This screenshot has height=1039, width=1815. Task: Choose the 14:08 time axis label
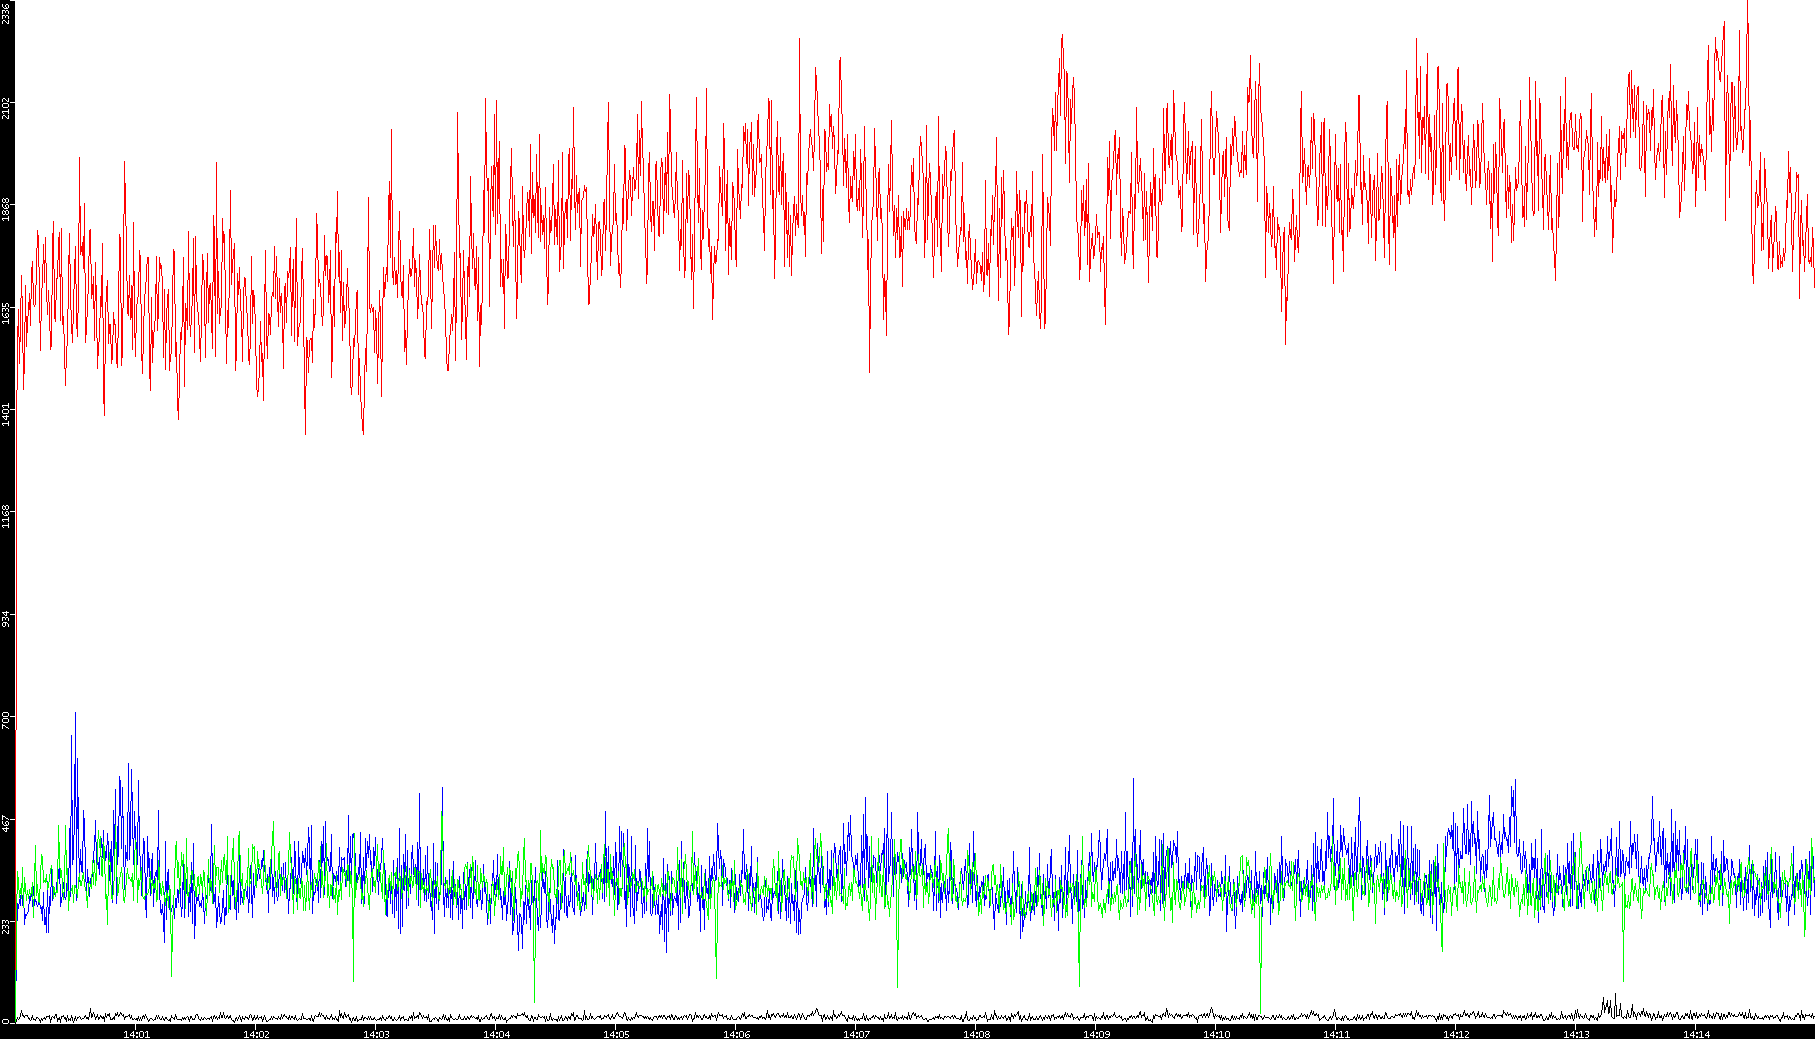(976, 1034)
